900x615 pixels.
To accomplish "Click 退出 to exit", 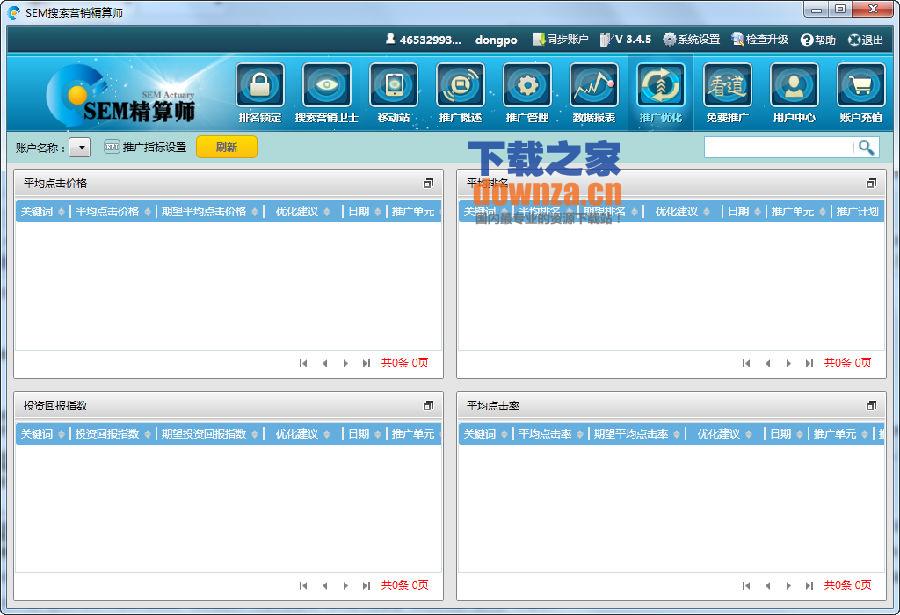I will (x=865, y=40).
